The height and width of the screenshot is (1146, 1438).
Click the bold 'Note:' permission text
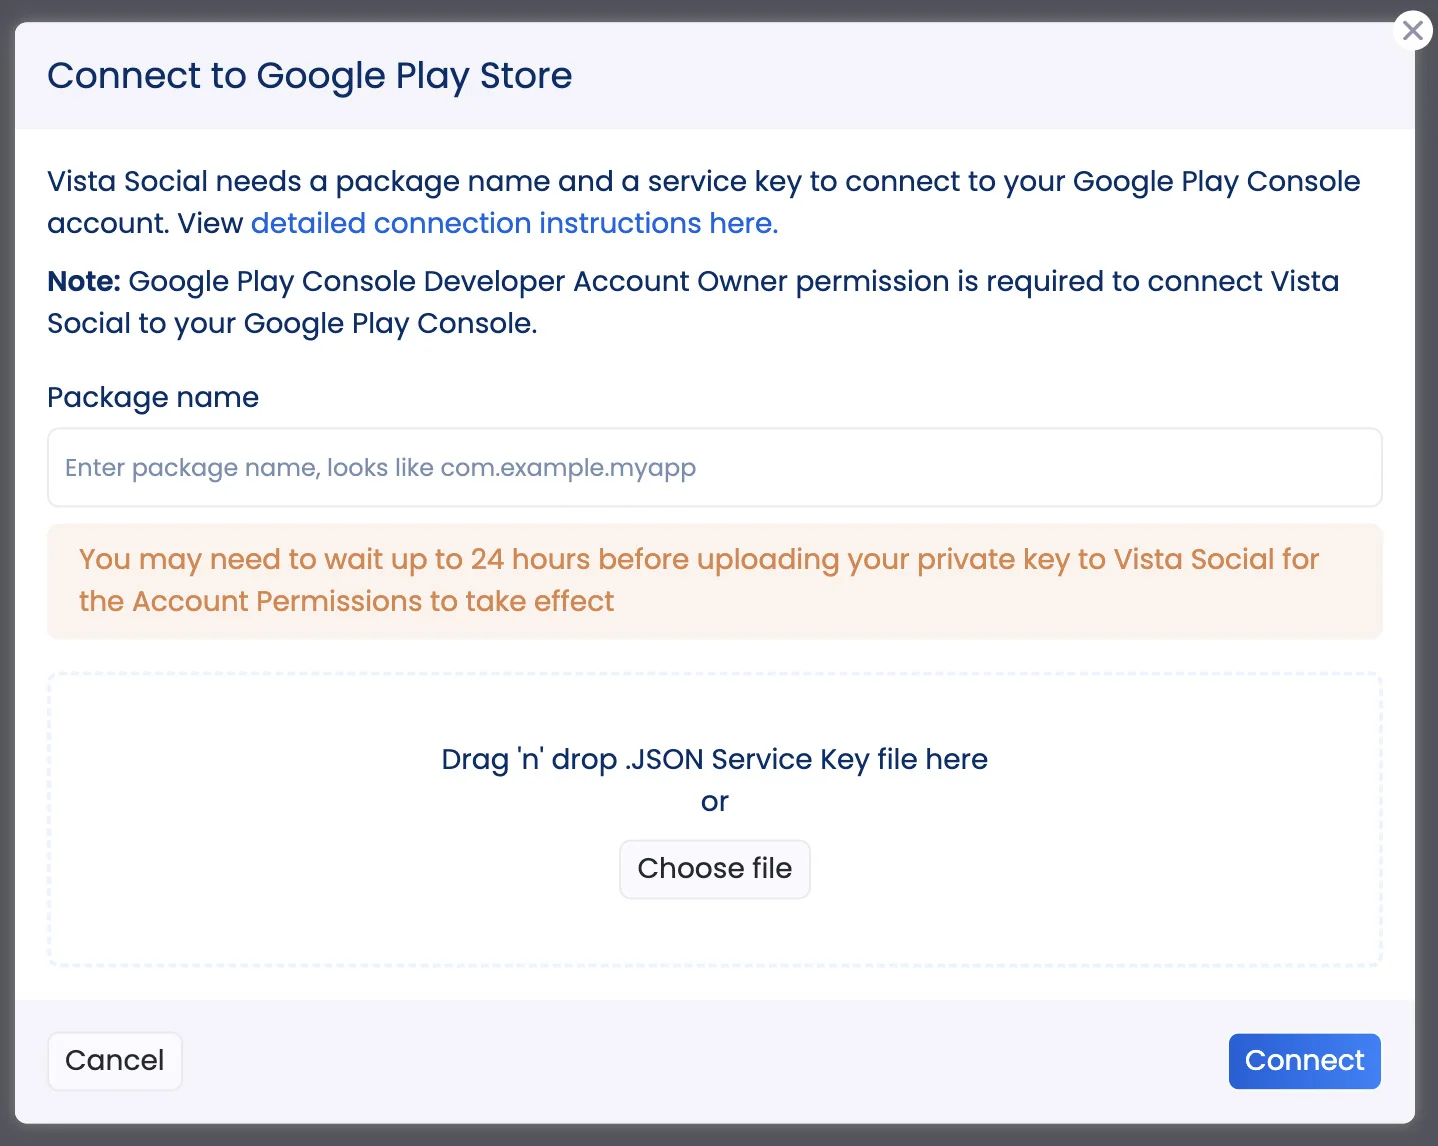pyautogui.click(x=84, y=282)
